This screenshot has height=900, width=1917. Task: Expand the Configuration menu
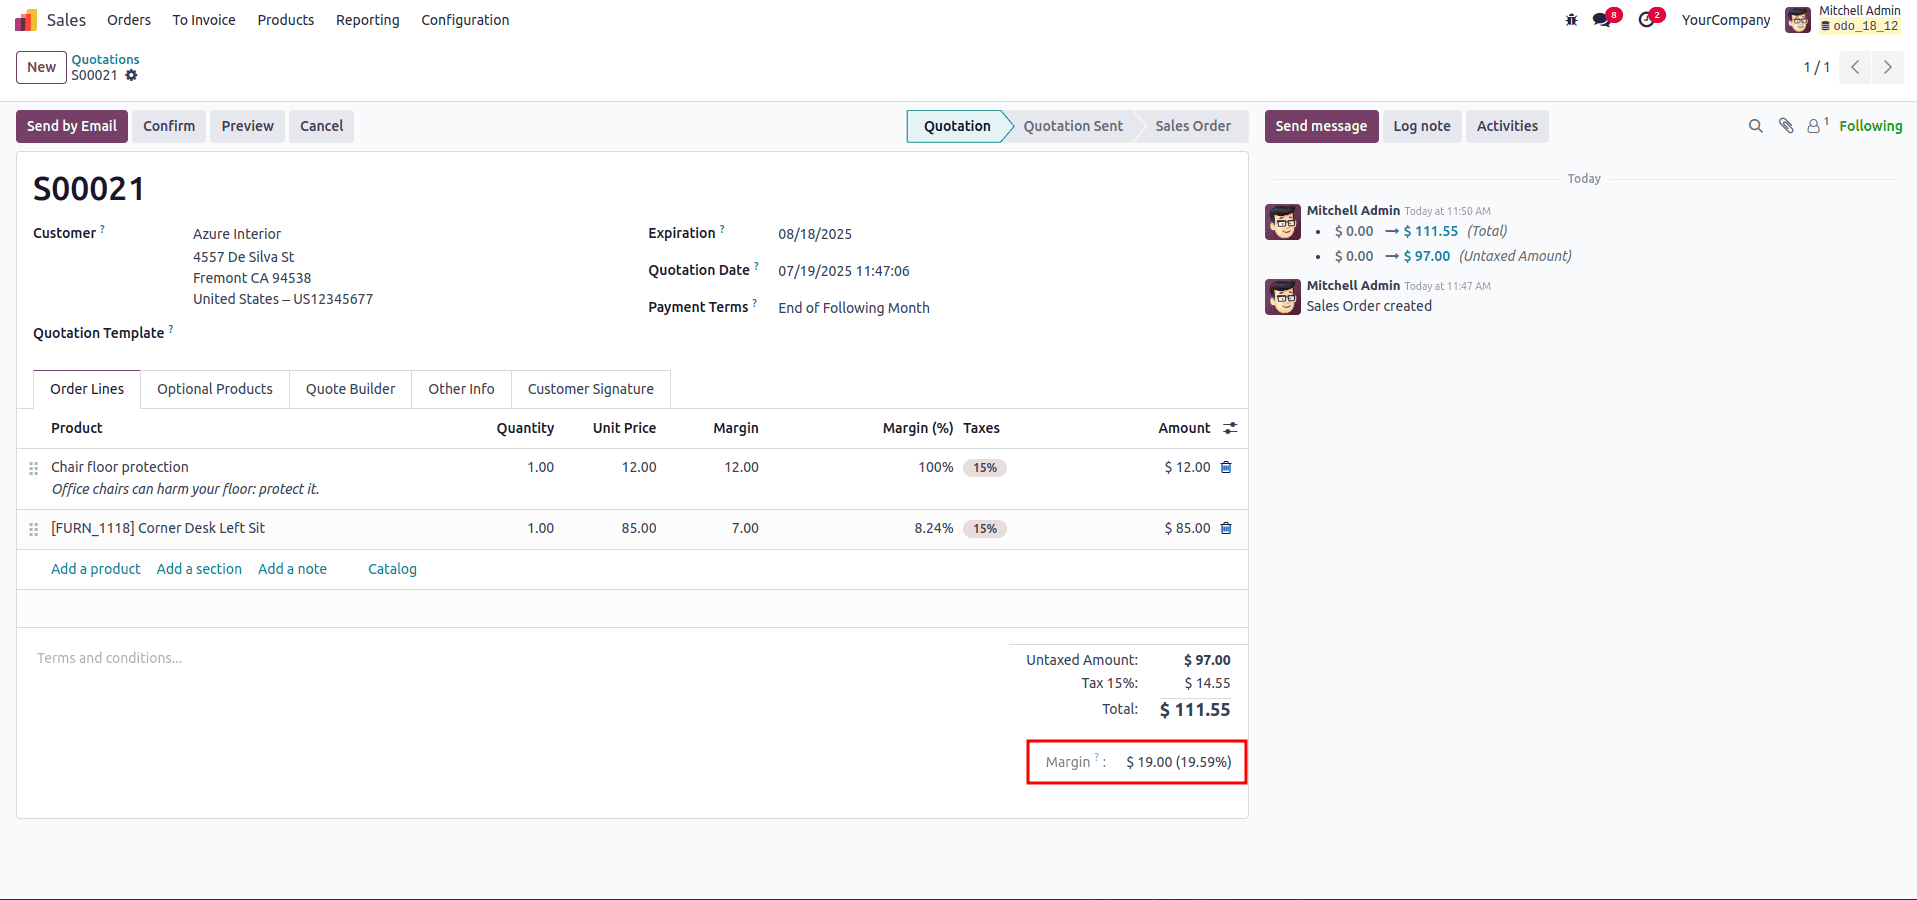click(465, 20)
